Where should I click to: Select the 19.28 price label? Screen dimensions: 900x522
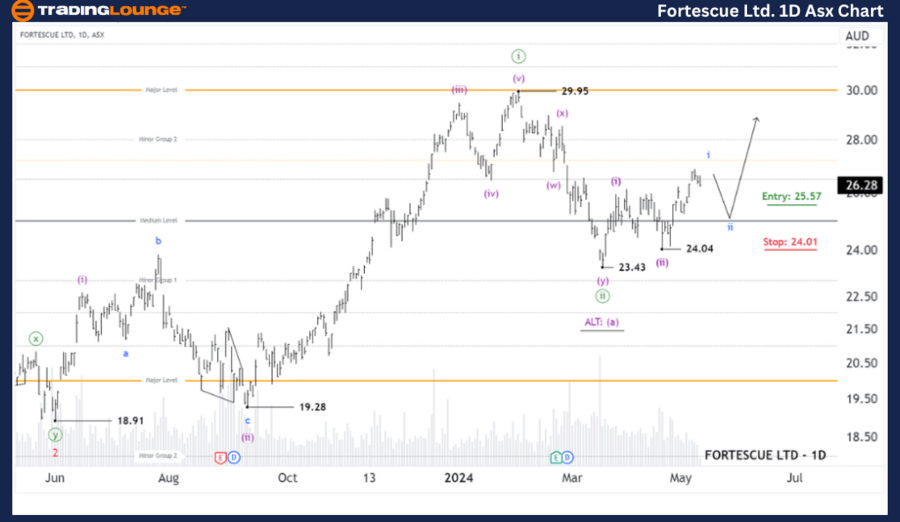coord(312,407)
